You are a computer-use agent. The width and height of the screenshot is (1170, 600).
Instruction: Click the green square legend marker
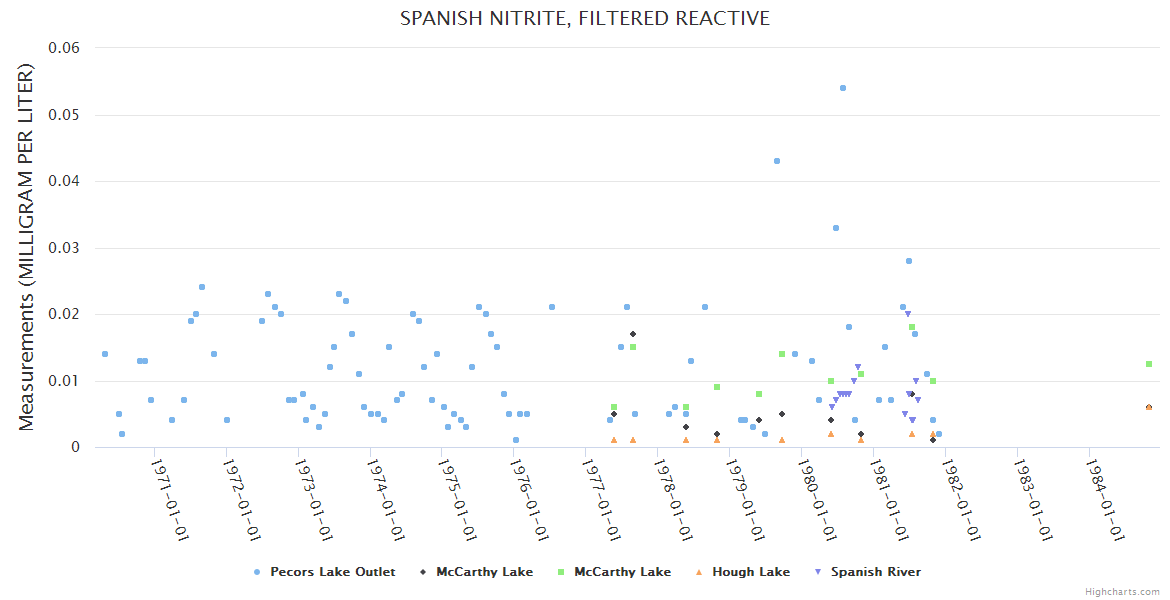(x=561, y=572)
